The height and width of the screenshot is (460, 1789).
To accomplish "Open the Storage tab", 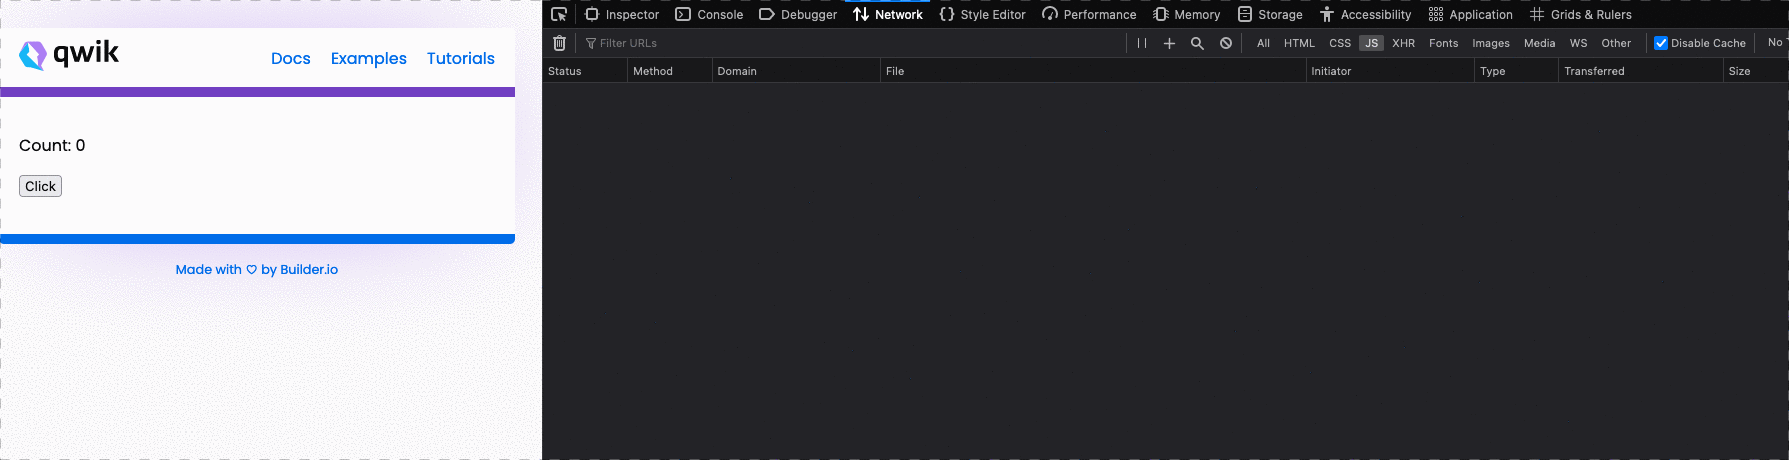I will click(x=1270, y=14).
